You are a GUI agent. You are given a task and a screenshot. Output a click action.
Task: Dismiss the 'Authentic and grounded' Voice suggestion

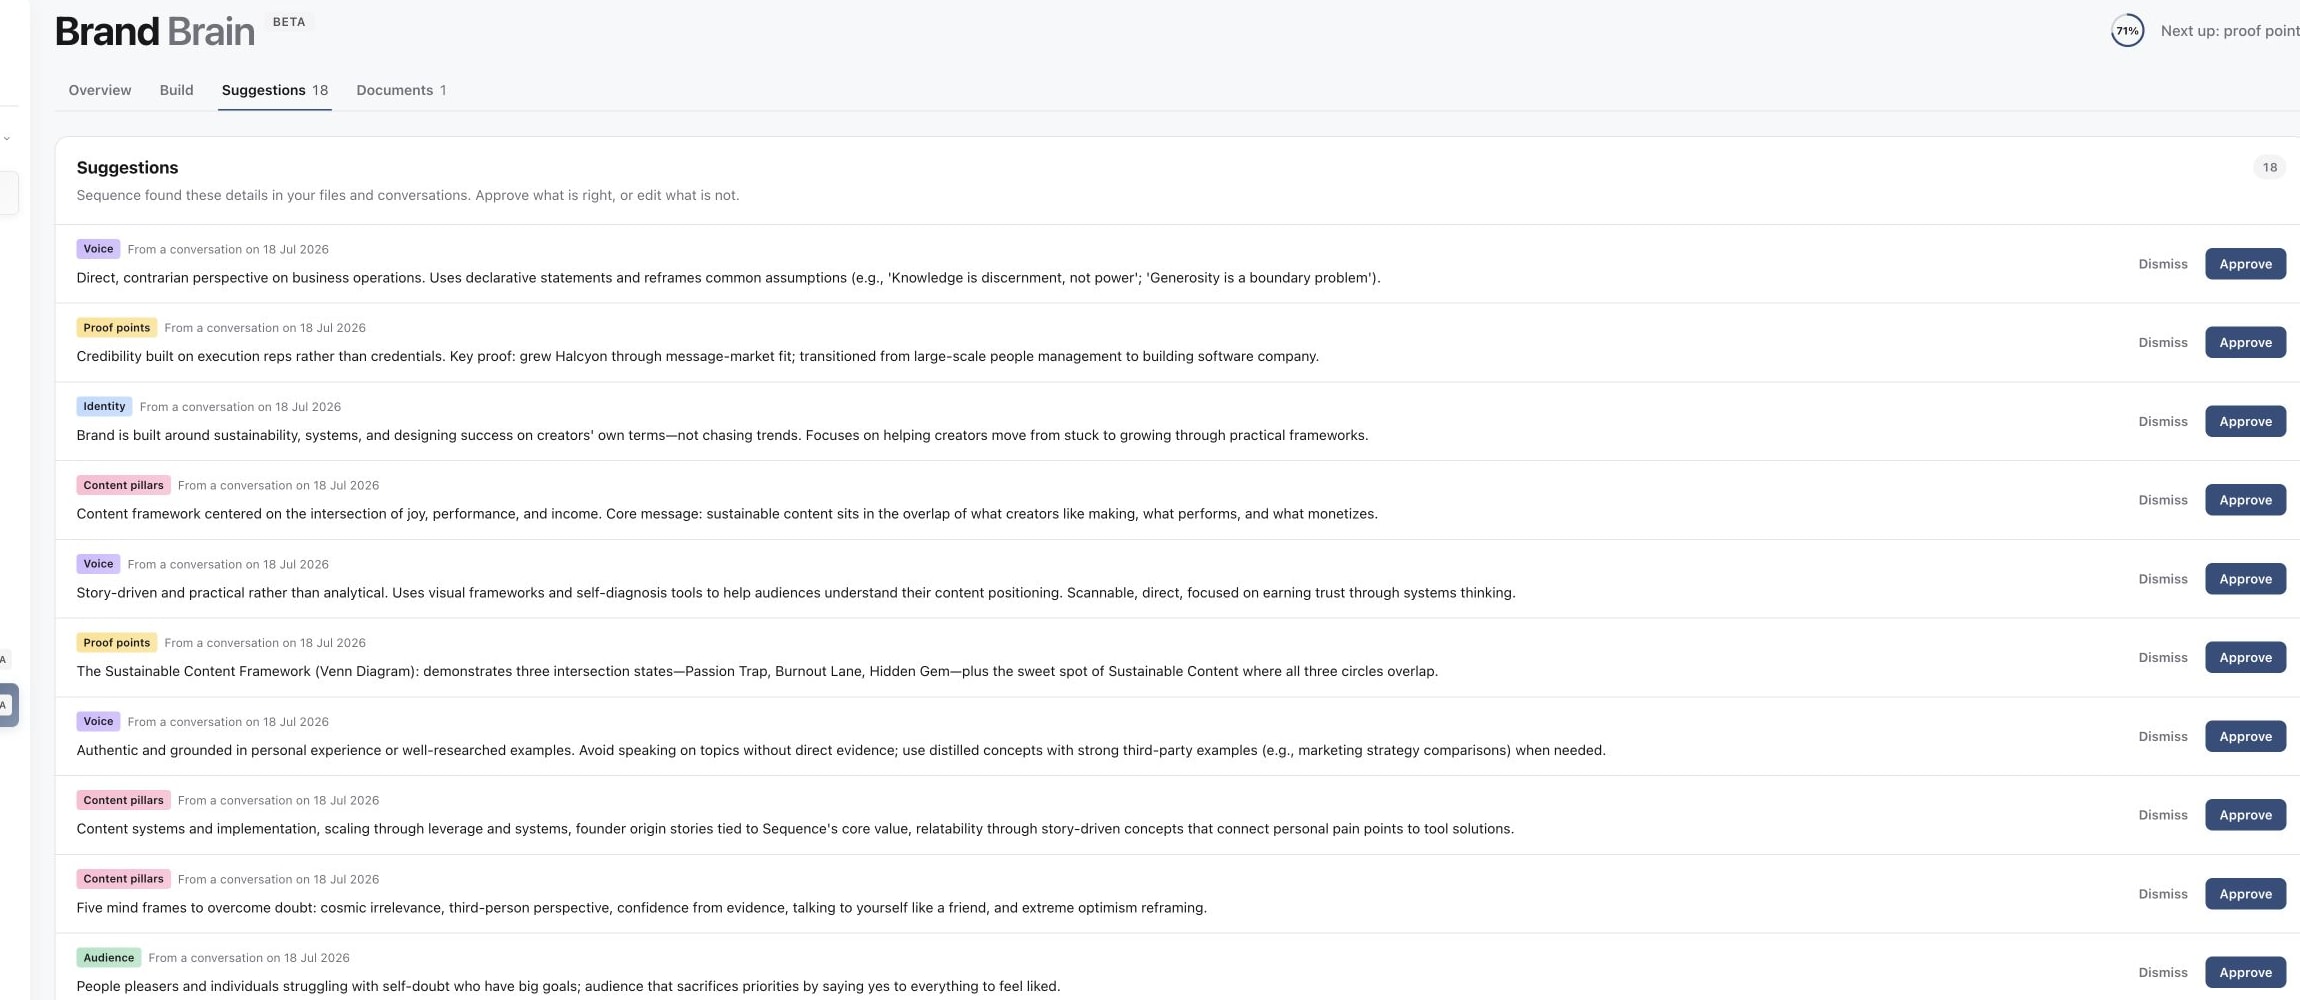coord(2163,736)
